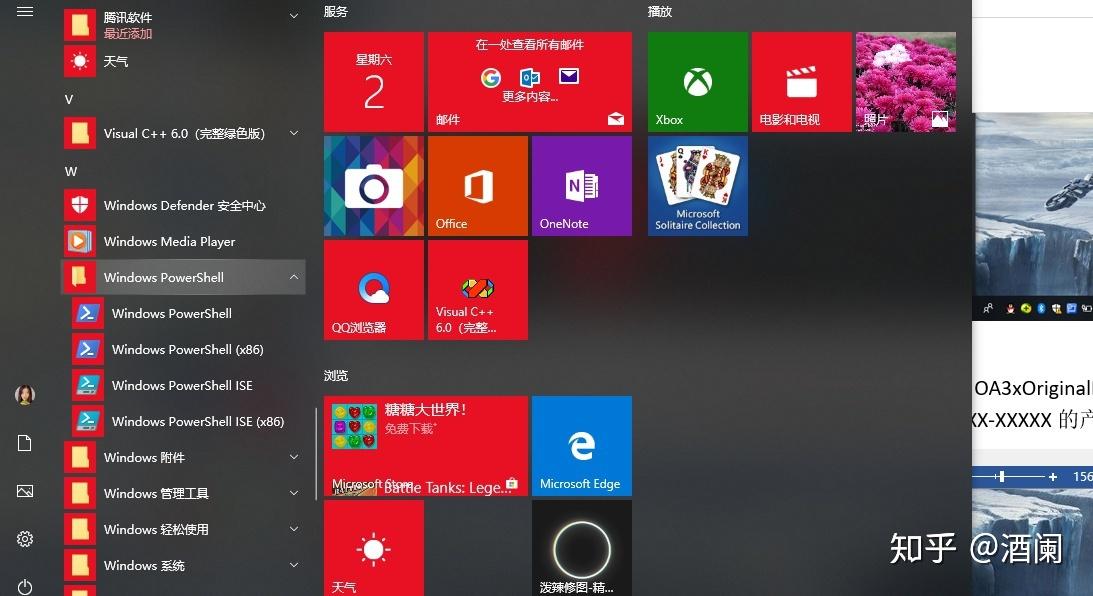Open the user account avatar

coord(25,395)
